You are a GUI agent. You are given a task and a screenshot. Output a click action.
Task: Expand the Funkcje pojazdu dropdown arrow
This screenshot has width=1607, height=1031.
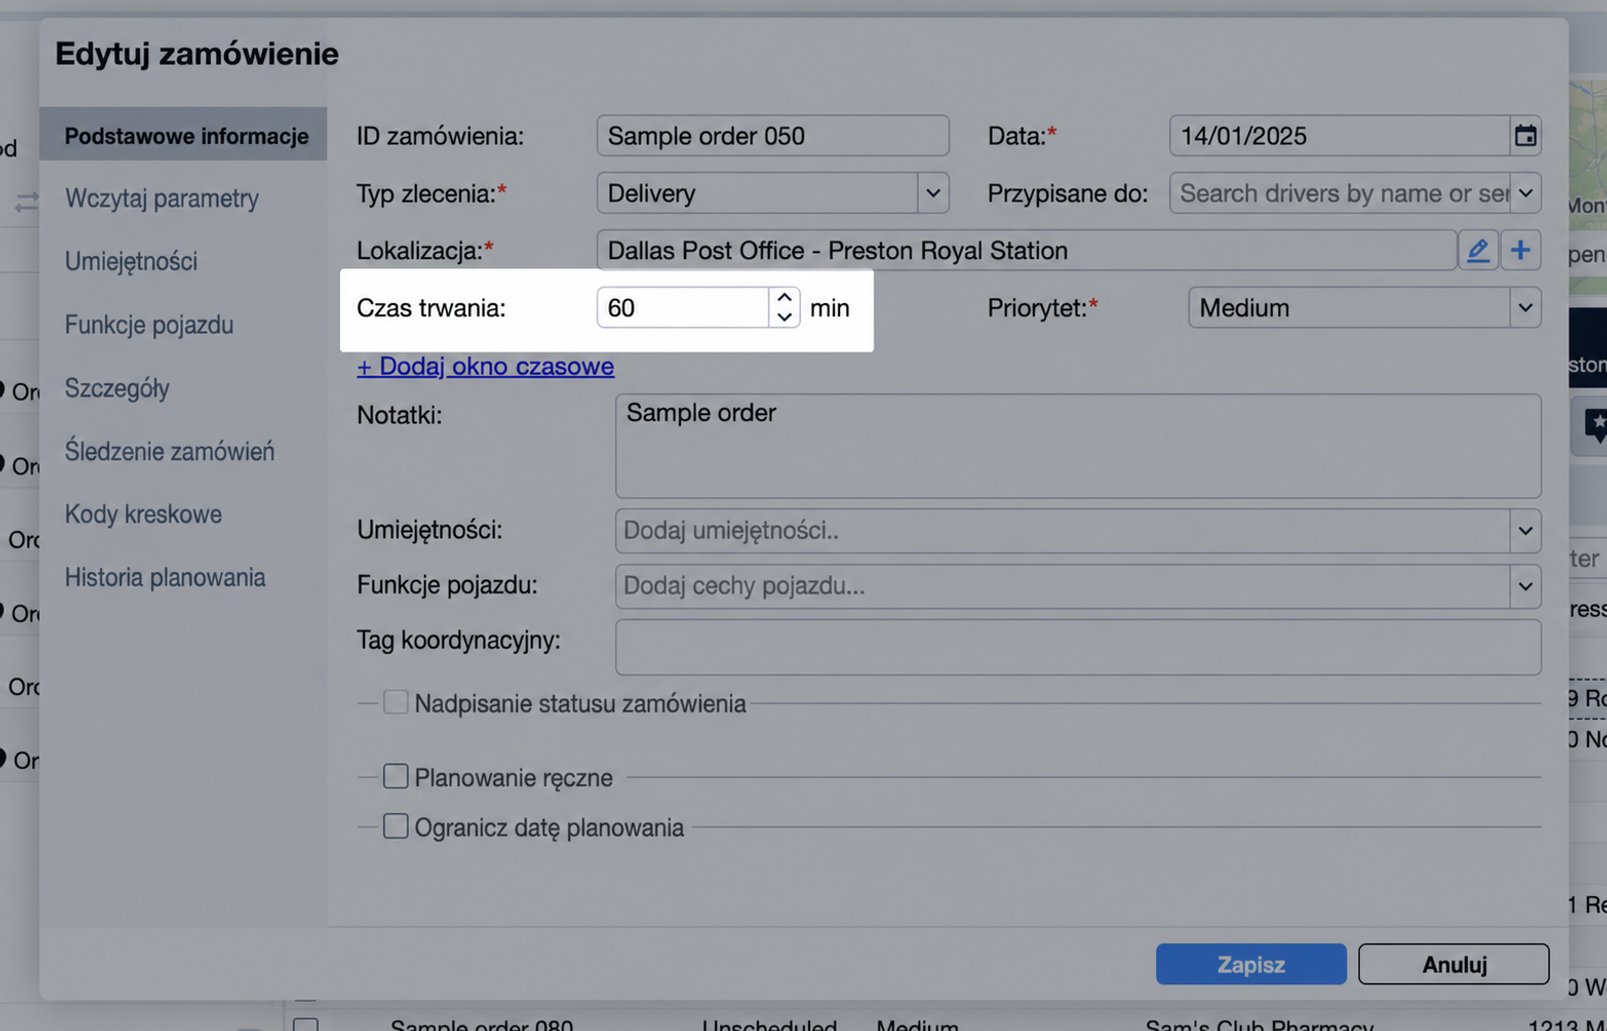1525,587
